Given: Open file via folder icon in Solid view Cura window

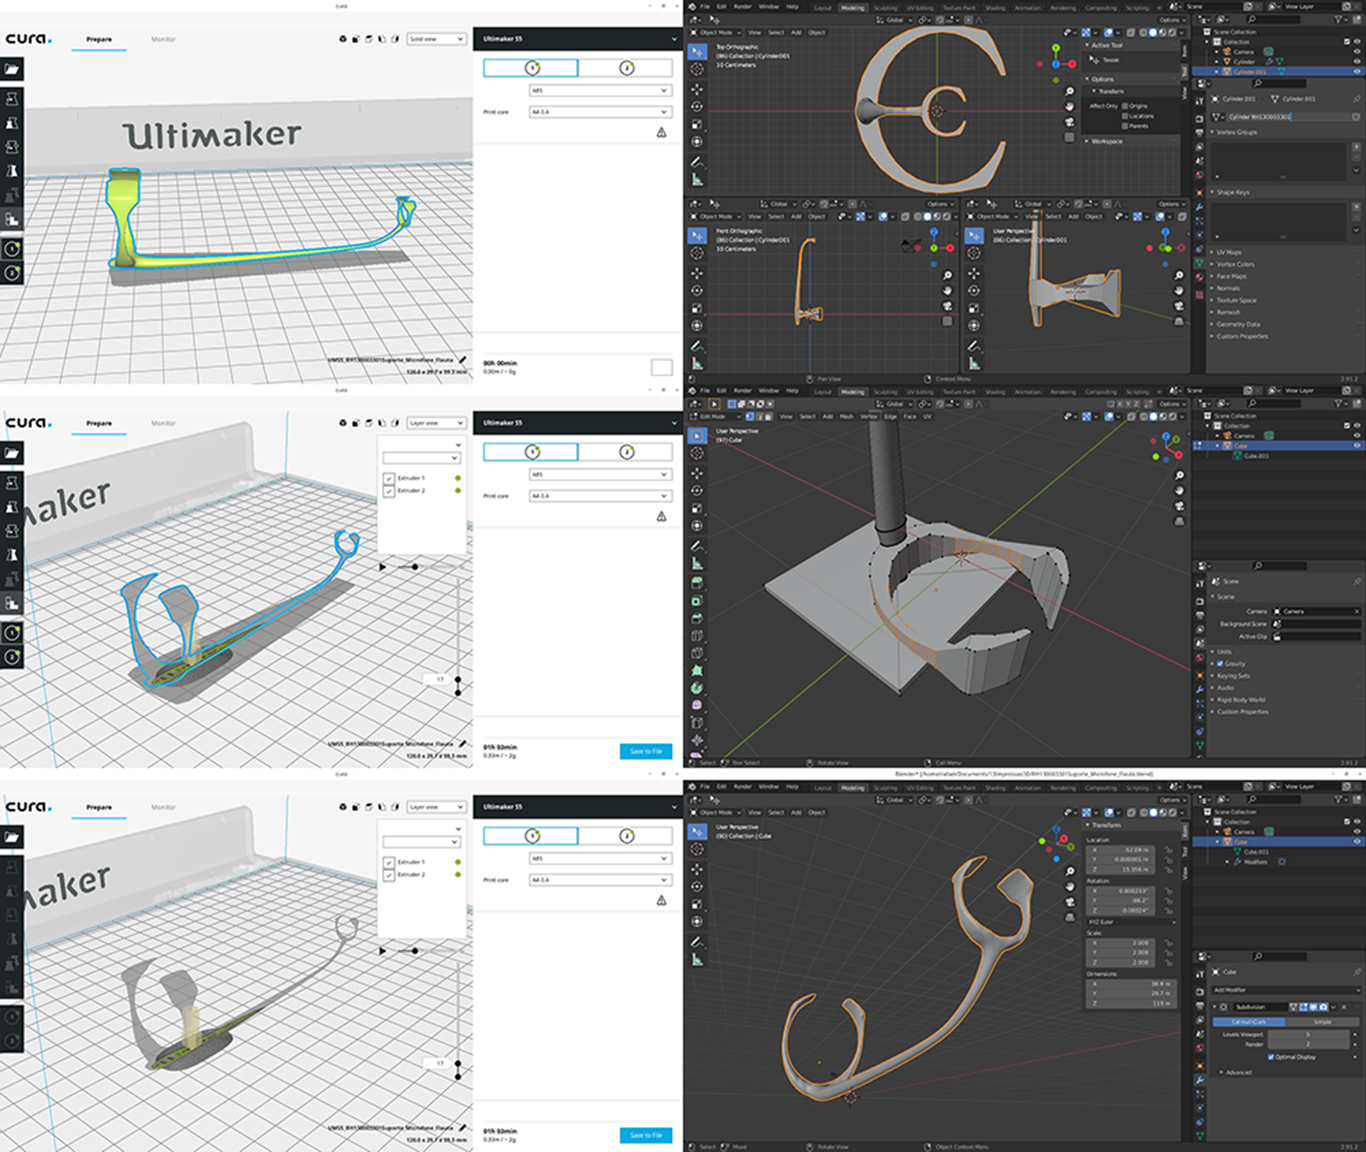Looking at the screenshot, I should 12,70.
